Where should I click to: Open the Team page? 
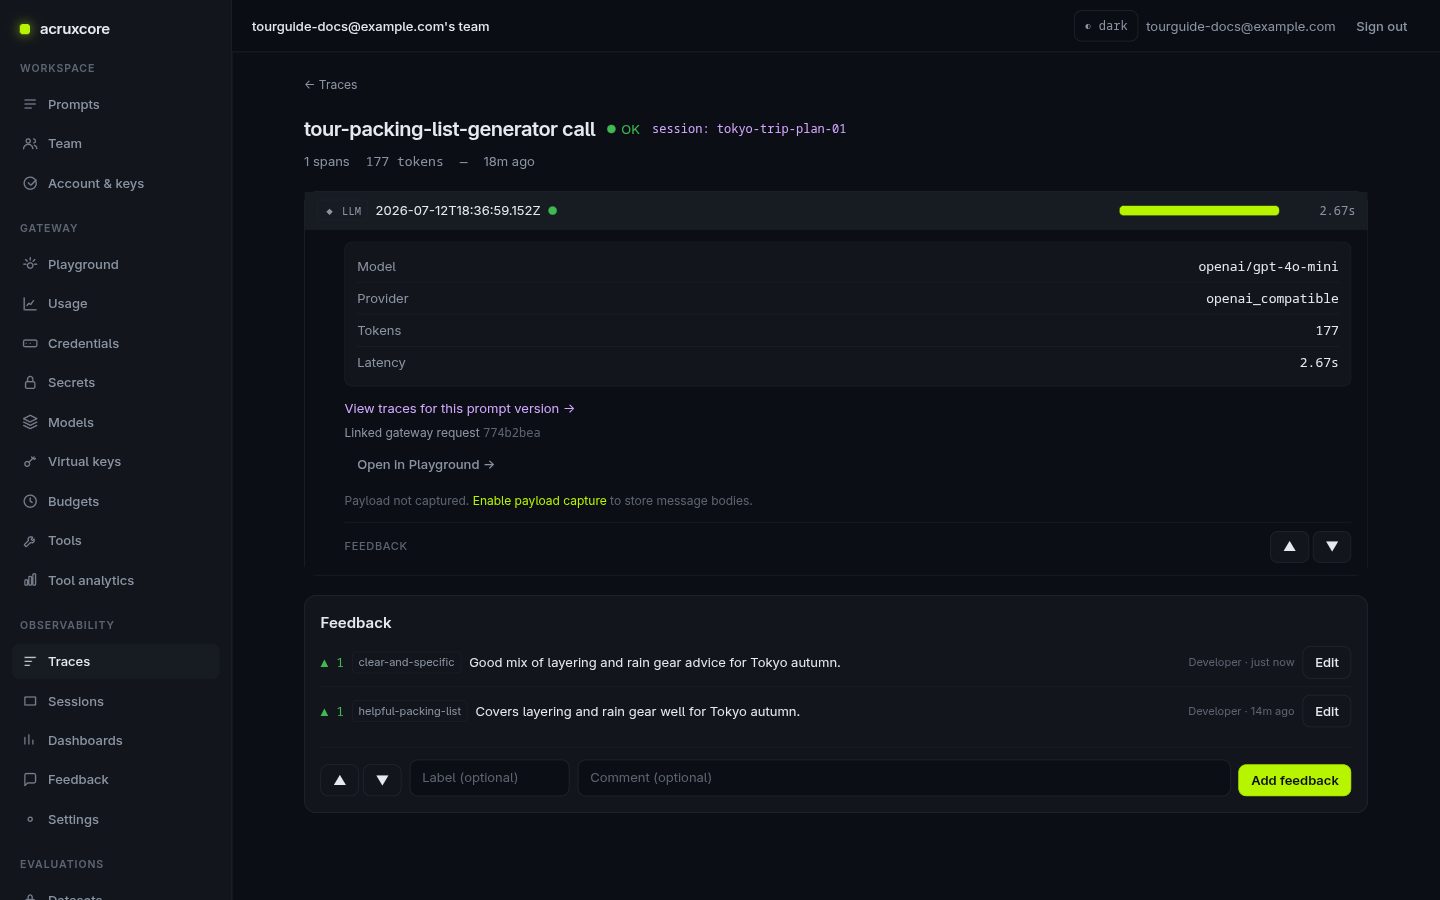116,144
